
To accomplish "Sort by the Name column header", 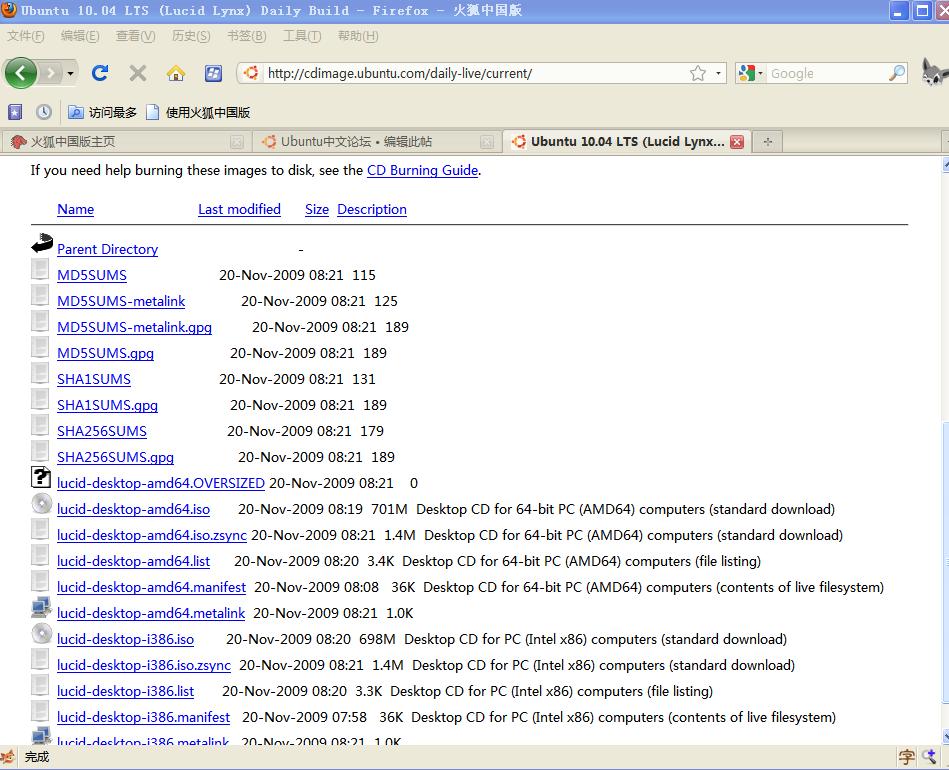I will coord(76,209).
